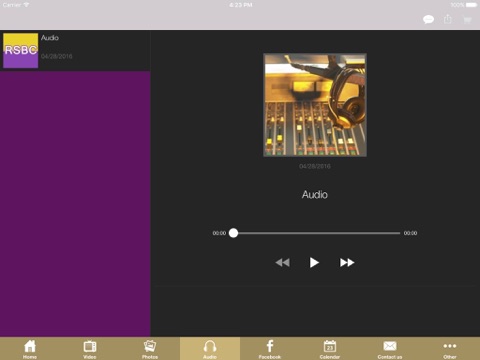Start playback with the play button
Viewport: 480px width, 360px height.
[x=314, y=263]
